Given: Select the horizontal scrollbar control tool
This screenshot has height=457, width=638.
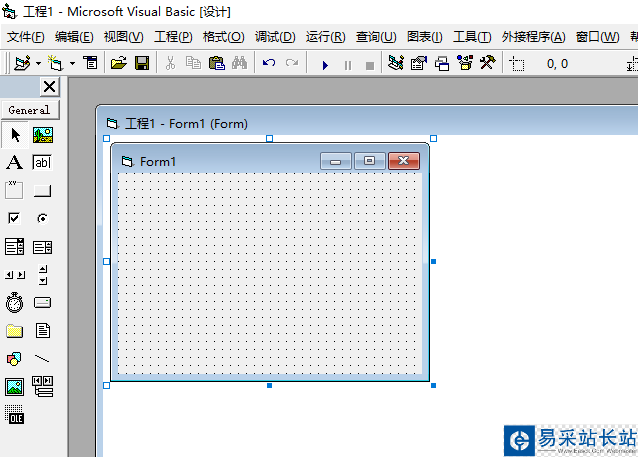Looking at the screenshot, I should click(15, 275).
